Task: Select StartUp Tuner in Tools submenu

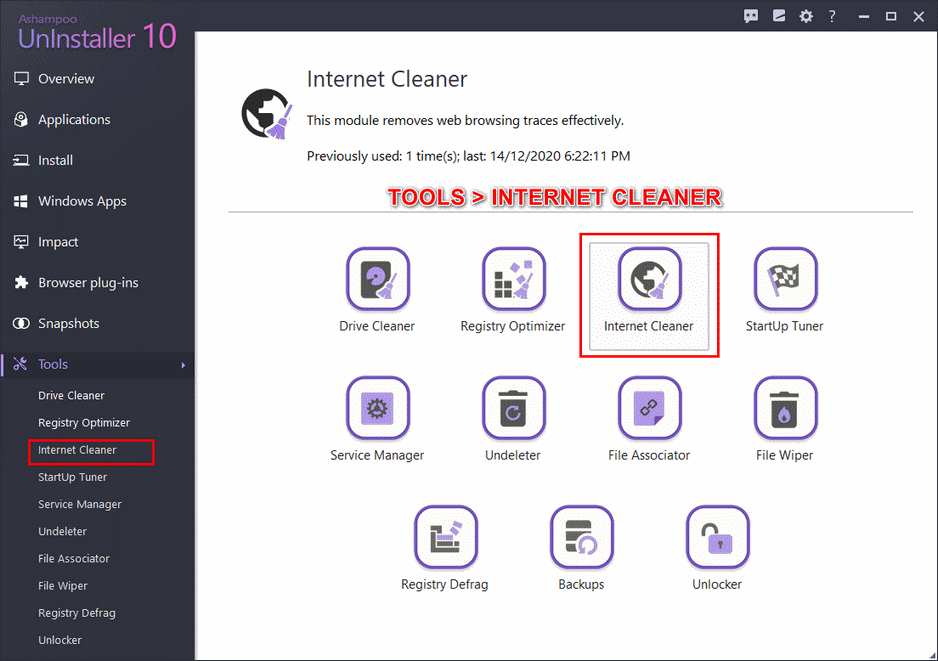Action: click(72, 477)
